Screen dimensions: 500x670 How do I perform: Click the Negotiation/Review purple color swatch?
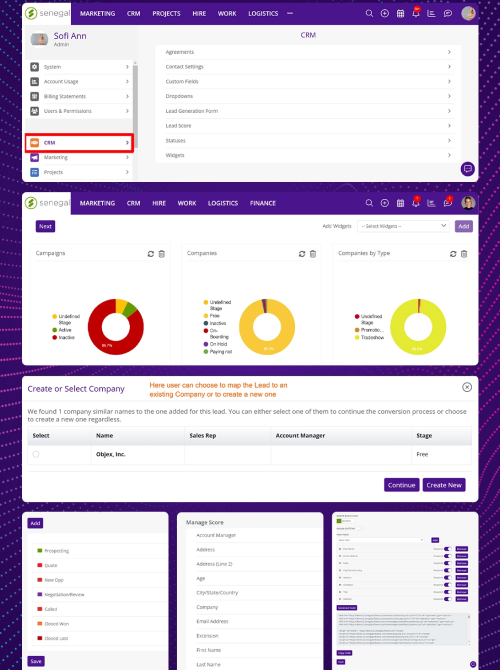point(40,594)
